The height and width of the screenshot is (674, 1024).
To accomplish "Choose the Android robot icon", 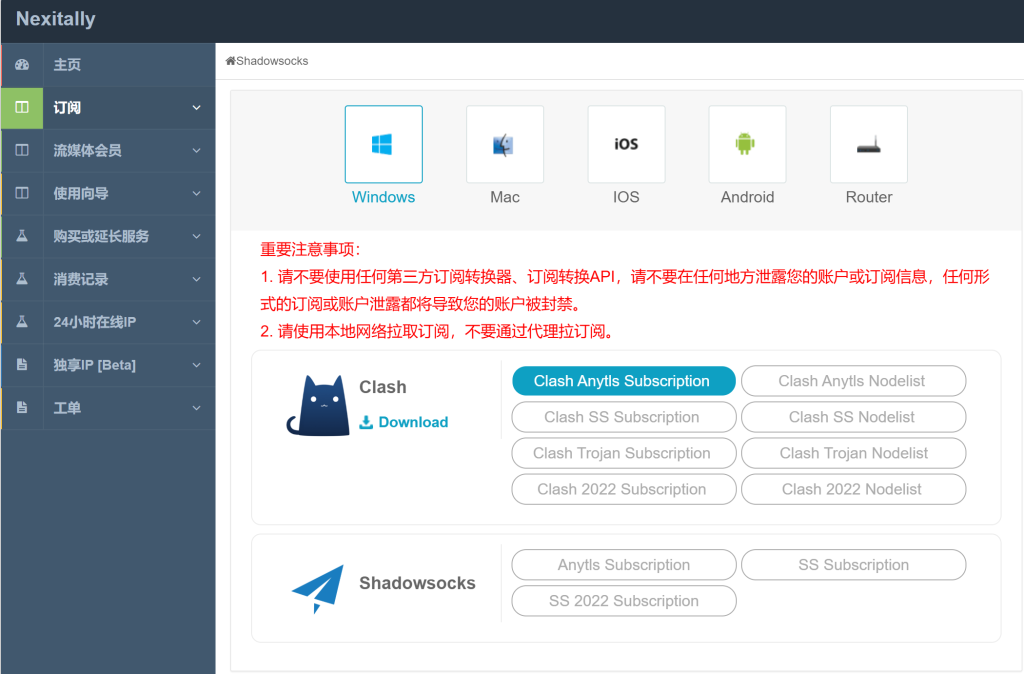I will coord(747,144).
